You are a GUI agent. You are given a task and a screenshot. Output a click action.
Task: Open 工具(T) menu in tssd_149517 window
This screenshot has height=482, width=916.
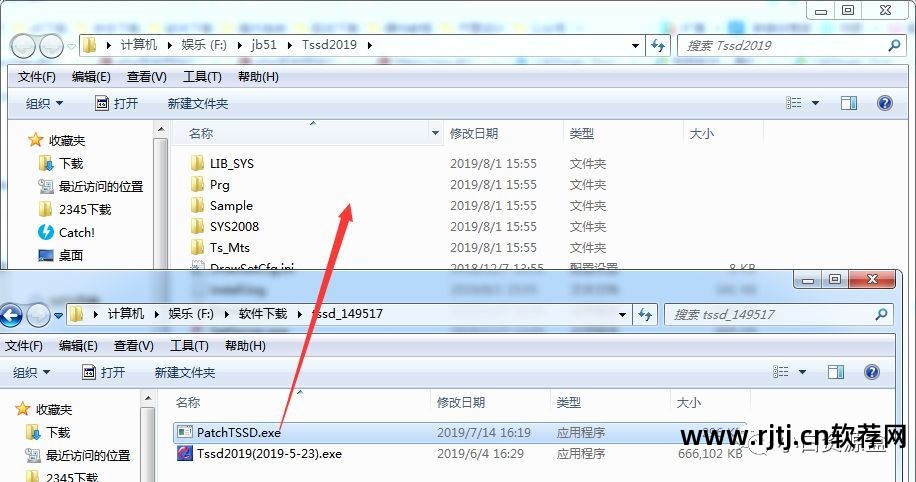[x=189, y=346]
